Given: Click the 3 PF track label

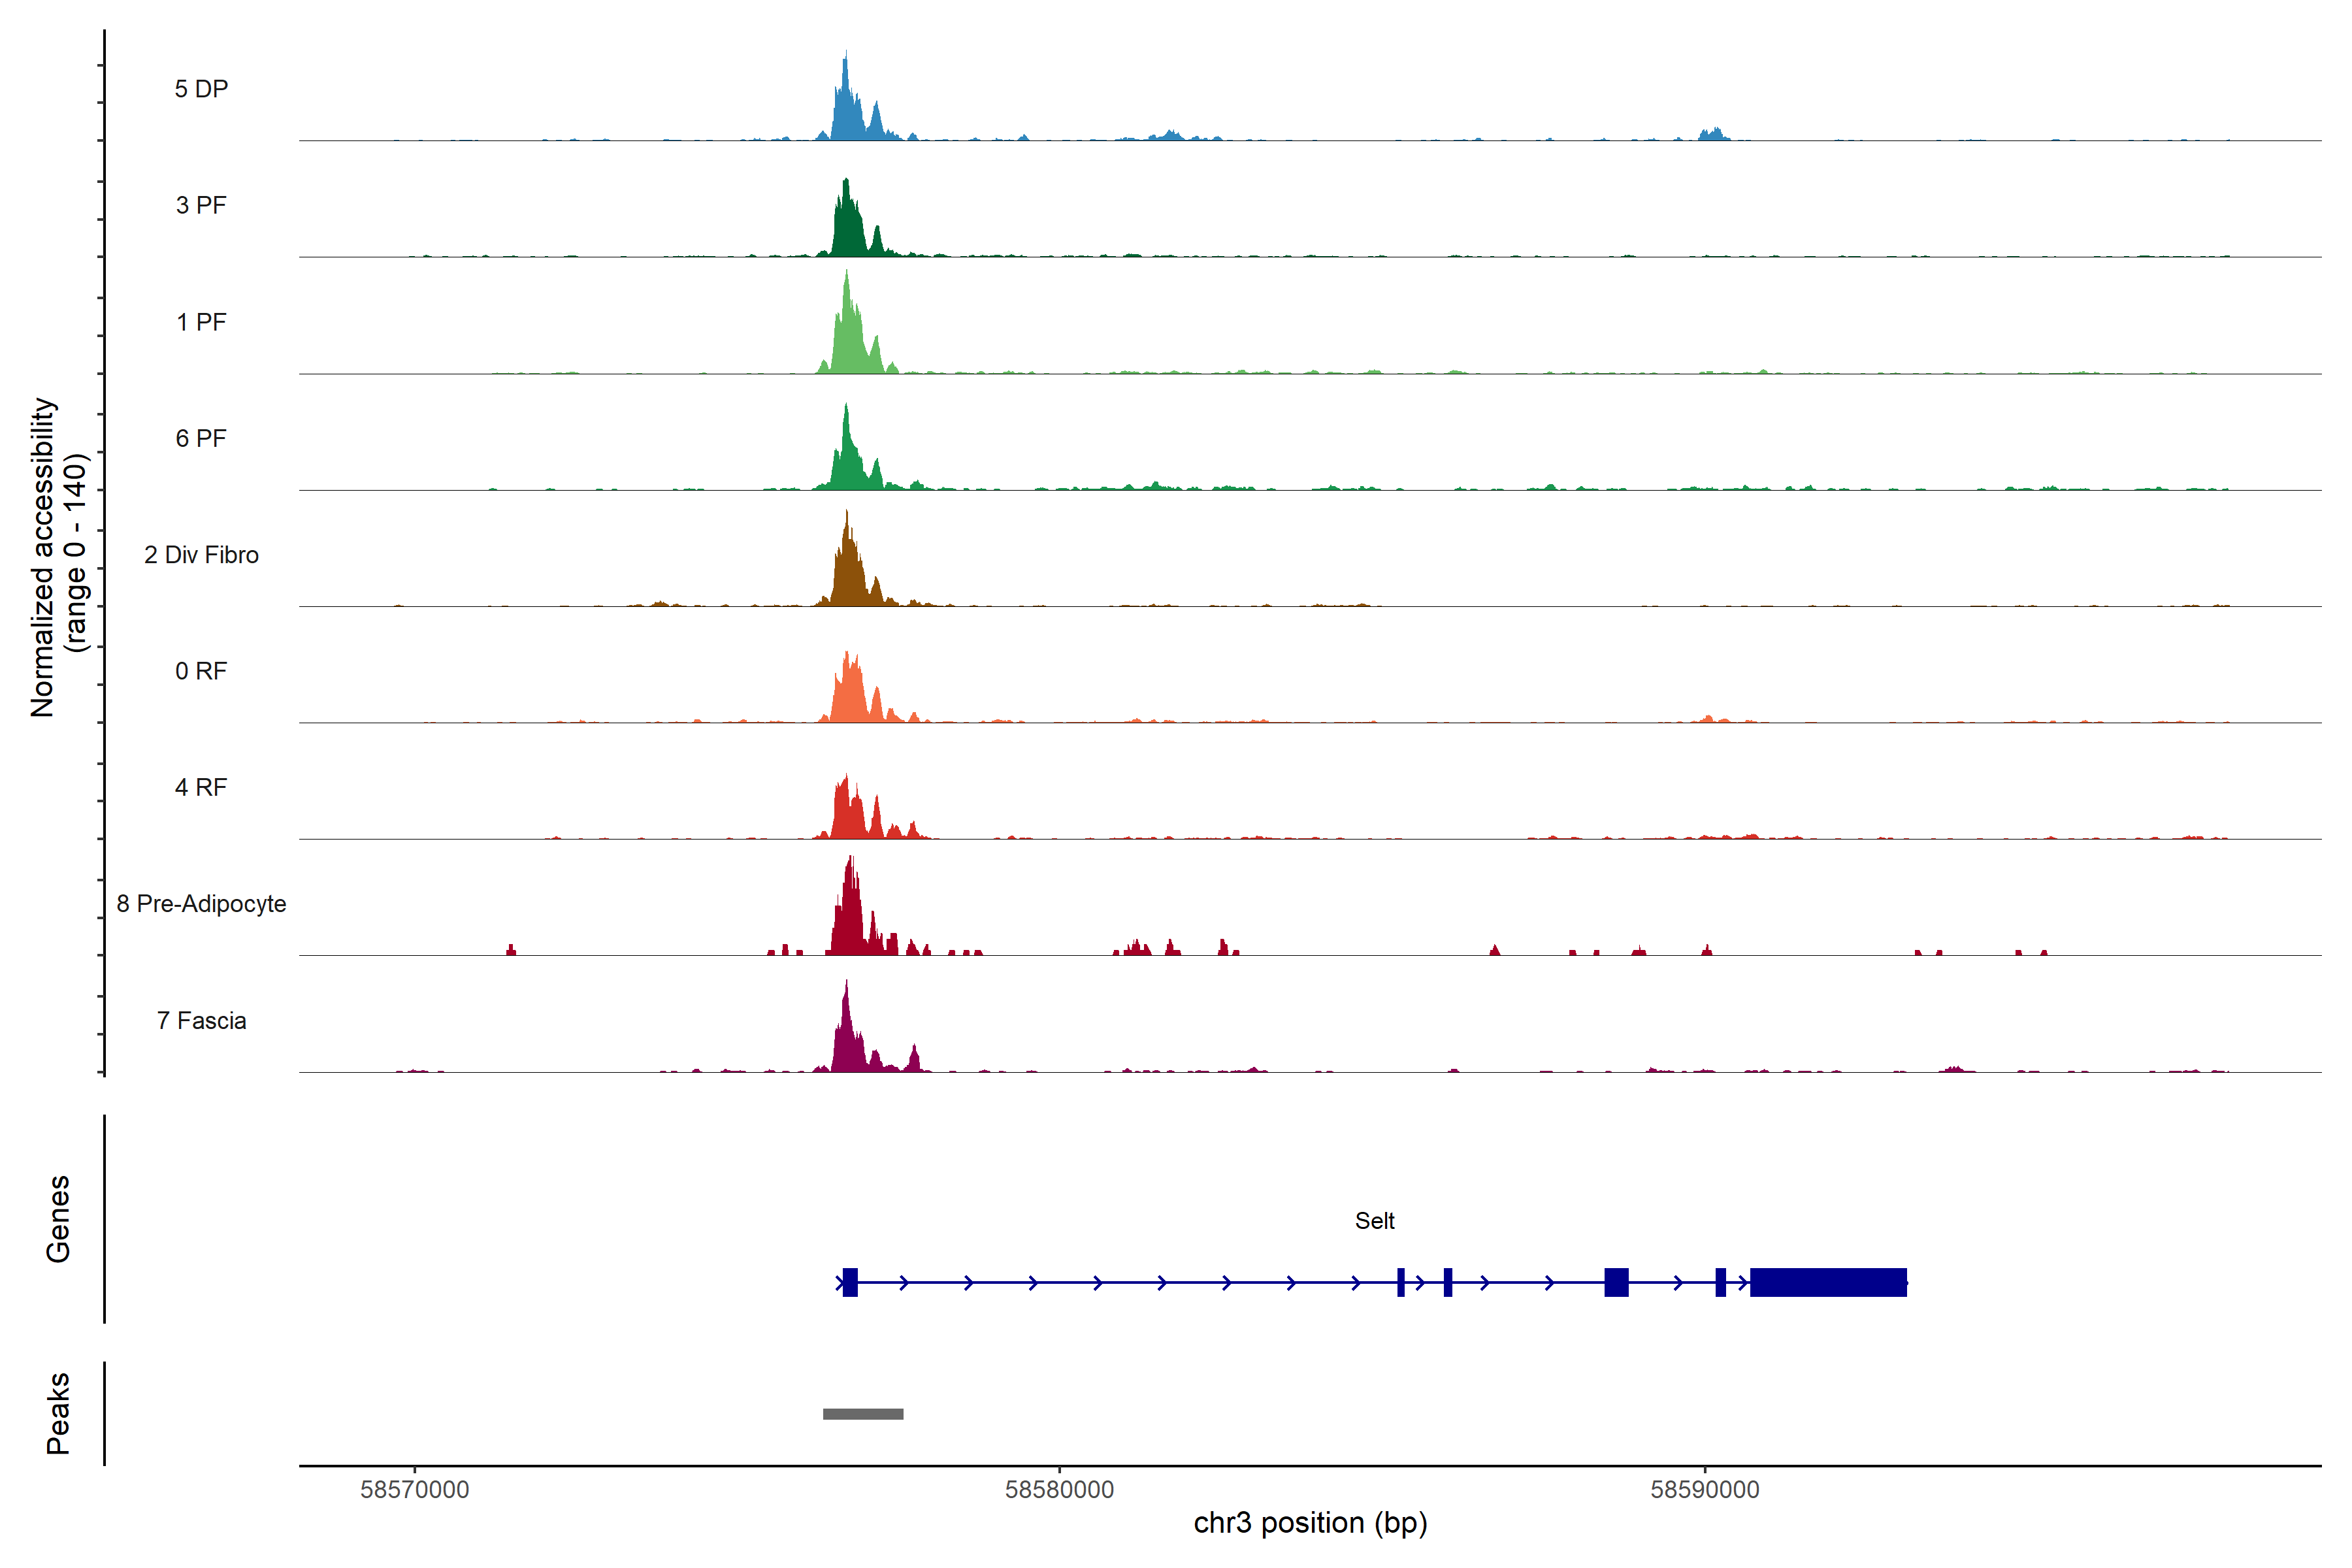Looking at the screenshot, I should pyautogui.click(x=201, y=205).
